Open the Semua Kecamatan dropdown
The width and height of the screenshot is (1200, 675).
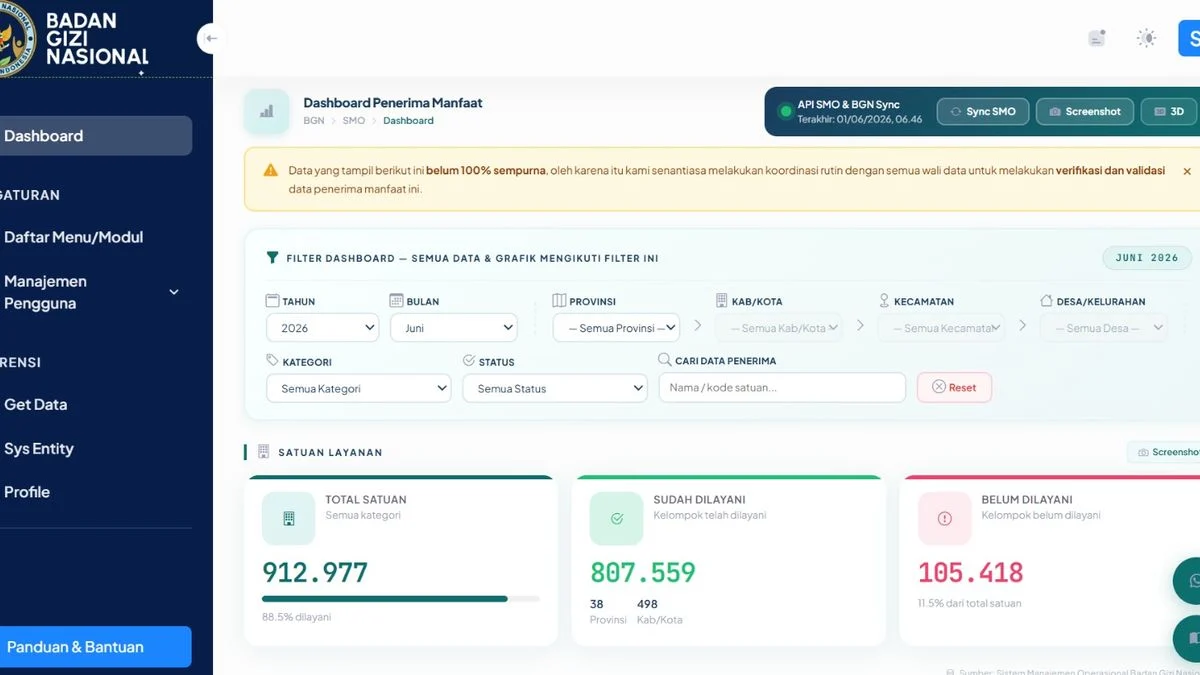click(x=941, y=328)
